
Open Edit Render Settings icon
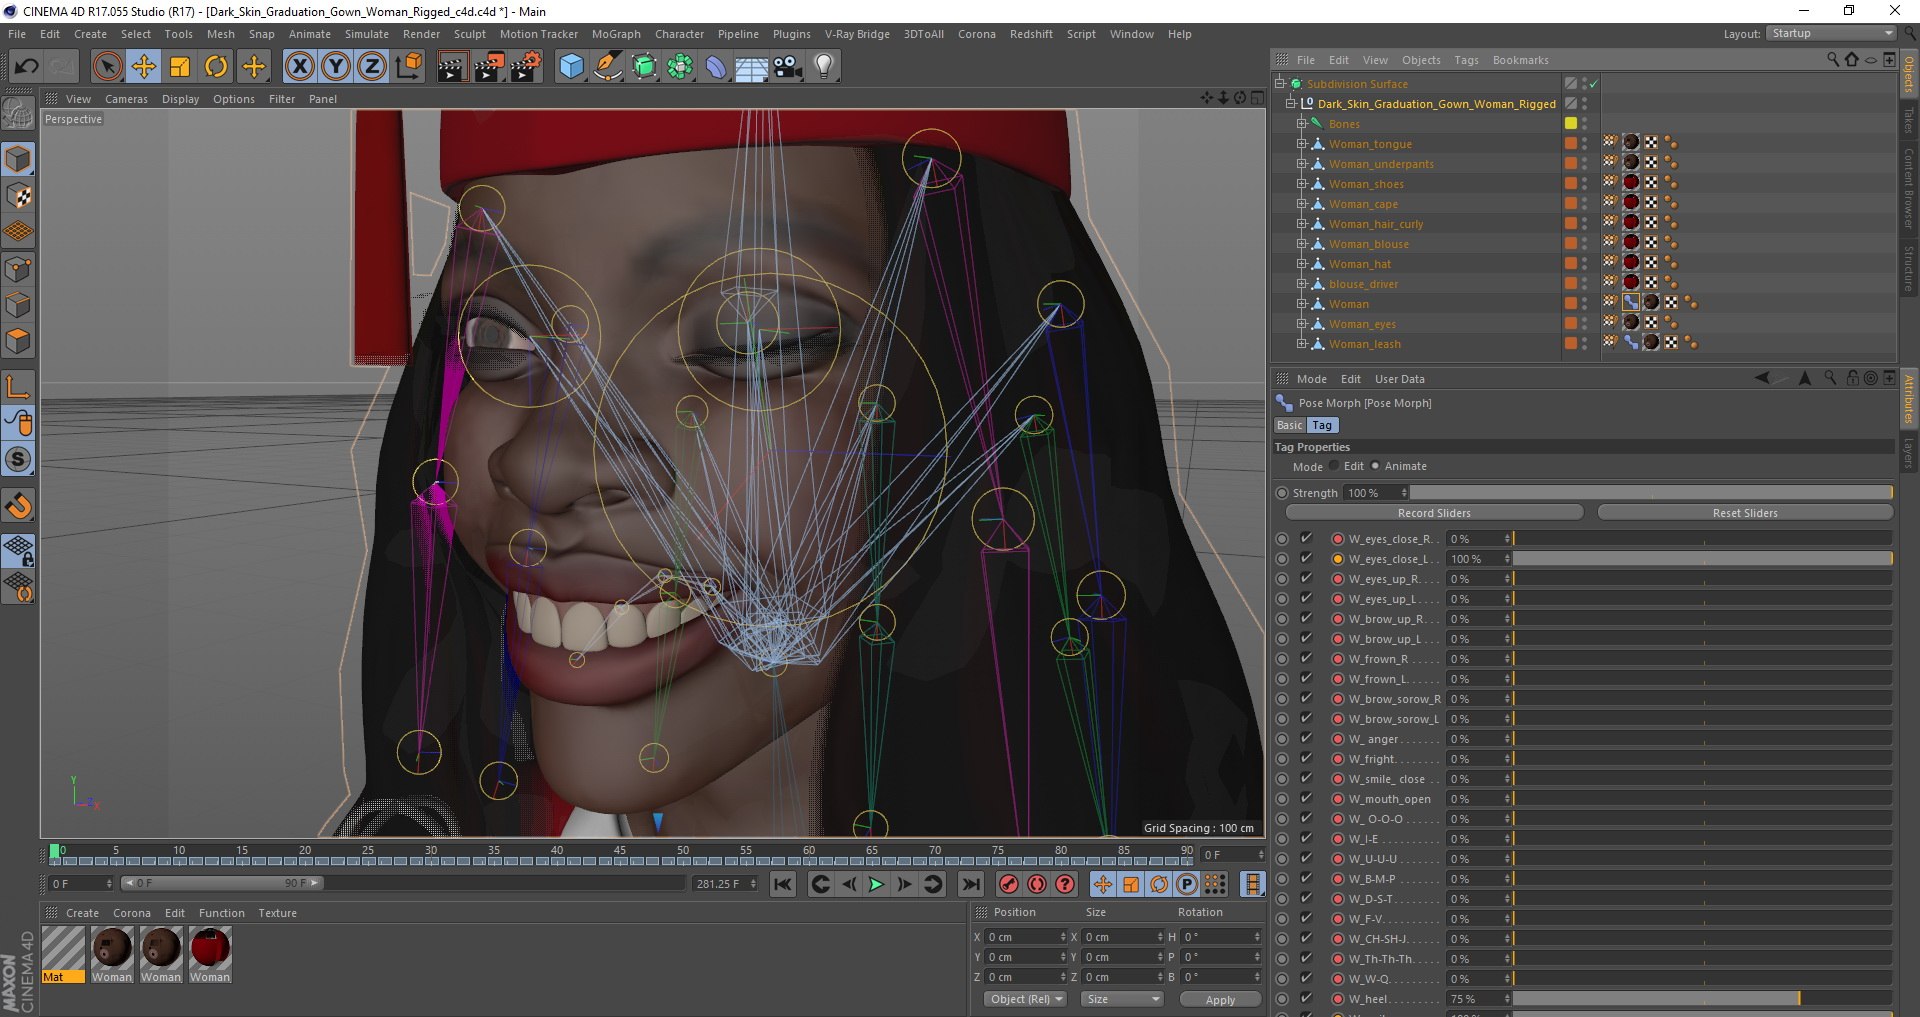526,67
